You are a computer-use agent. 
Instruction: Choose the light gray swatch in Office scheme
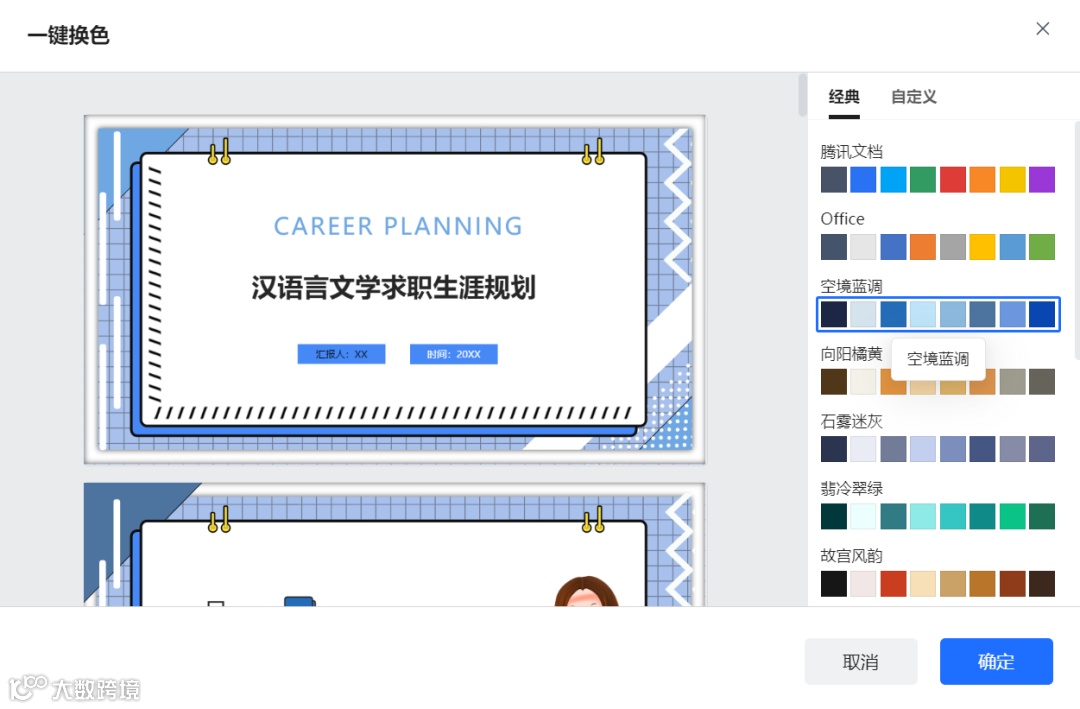[863, 247]
